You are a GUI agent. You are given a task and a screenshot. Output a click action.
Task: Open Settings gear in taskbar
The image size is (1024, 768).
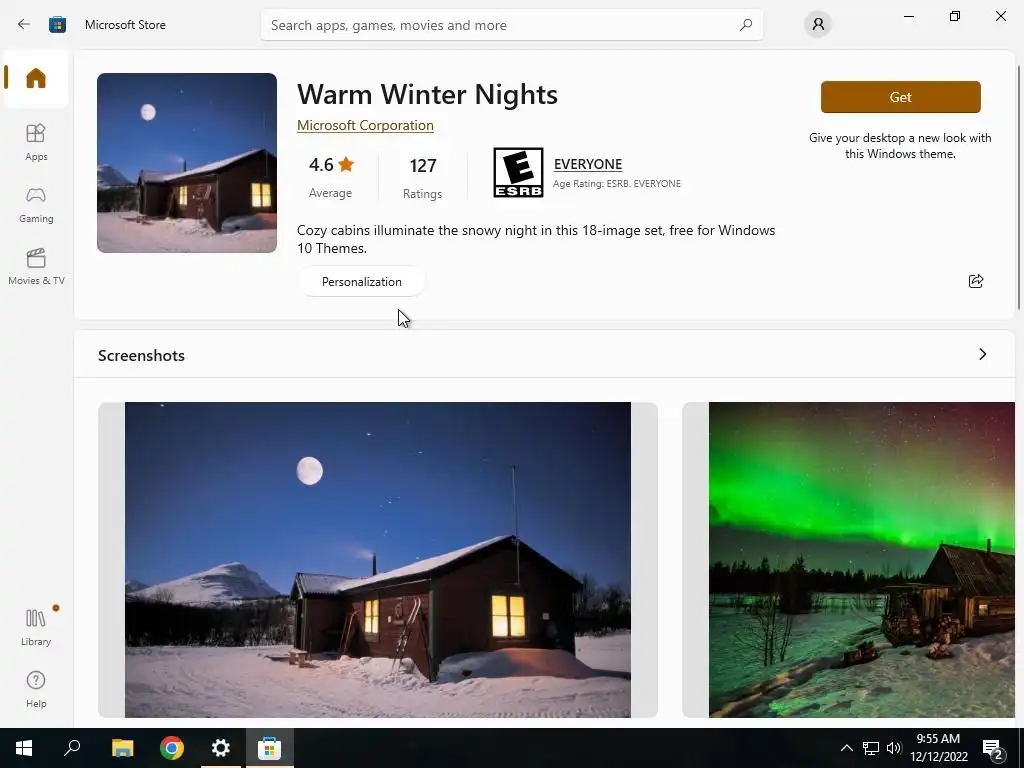[221, 748]
